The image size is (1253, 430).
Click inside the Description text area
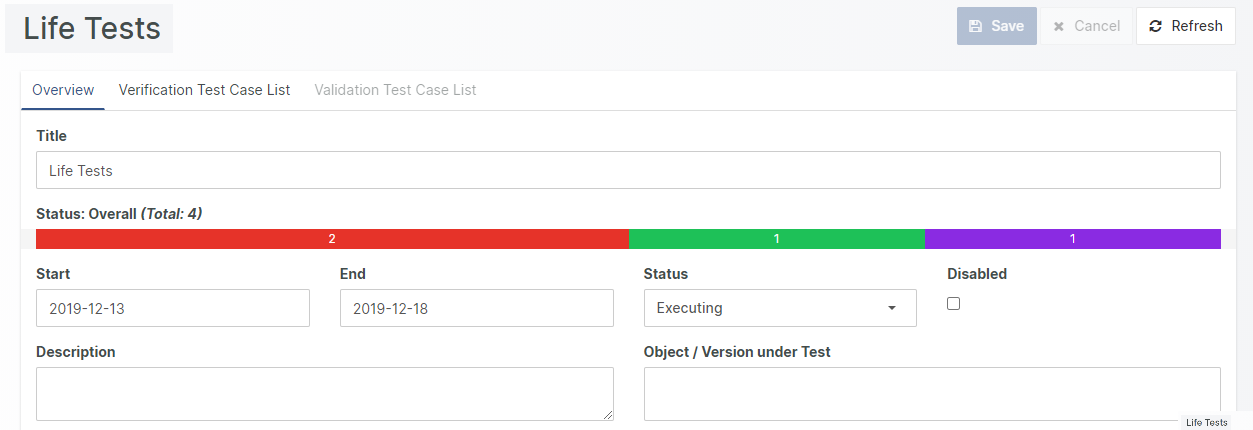coord(324,393)
